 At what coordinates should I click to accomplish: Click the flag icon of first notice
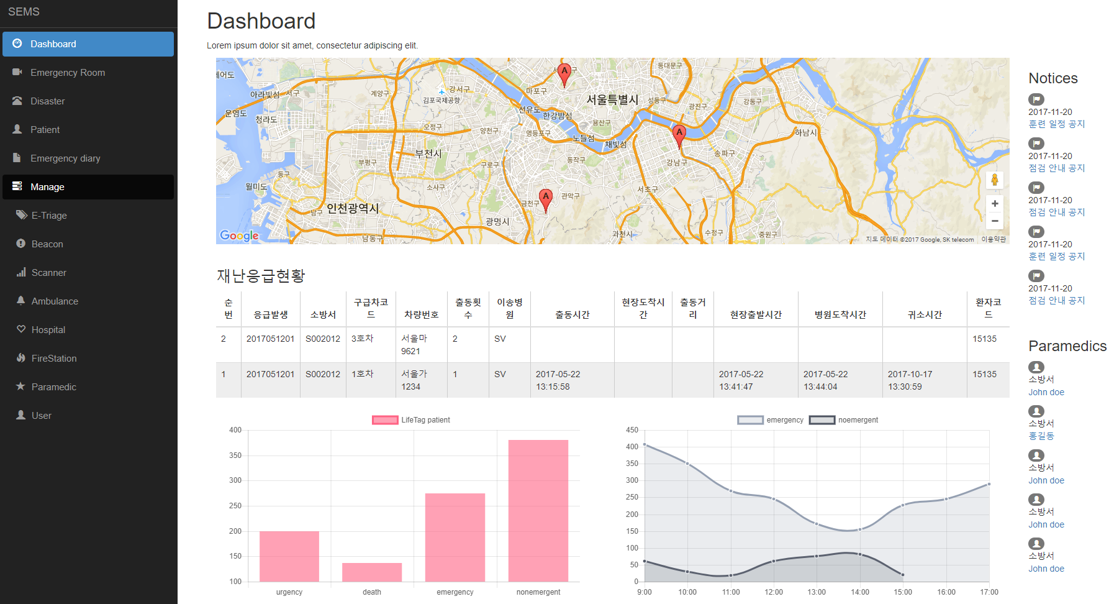click(1036, 100)
